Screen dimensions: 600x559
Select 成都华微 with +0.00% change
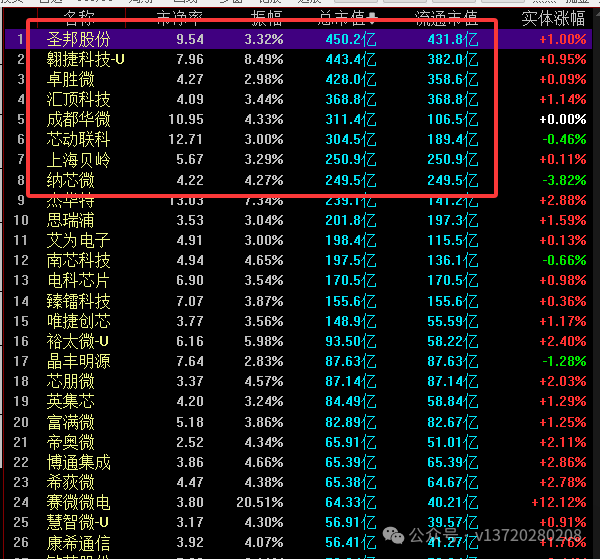[x=78, y=119]
